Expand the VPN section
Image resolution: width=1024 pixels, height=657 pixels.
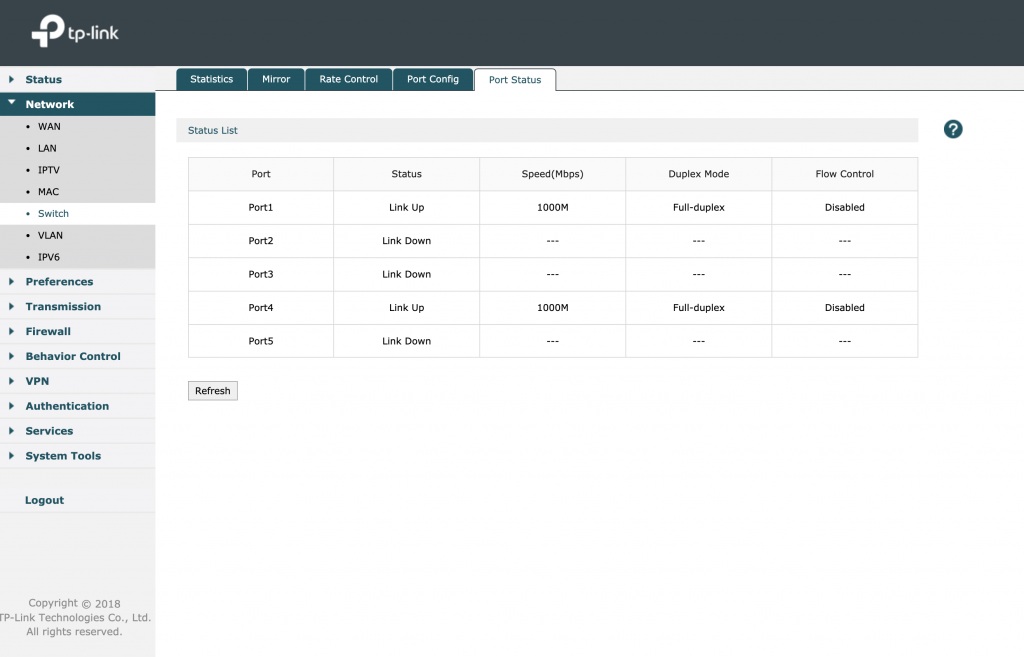(37, 381)
